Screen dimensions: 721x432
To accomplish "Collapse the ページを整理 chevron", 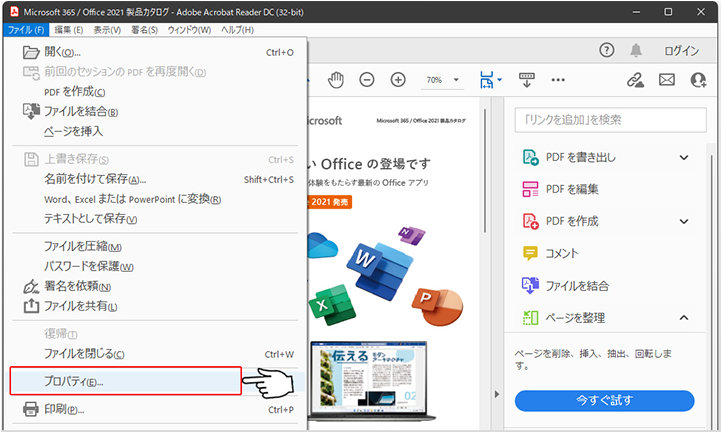I will tap(684, 317).
